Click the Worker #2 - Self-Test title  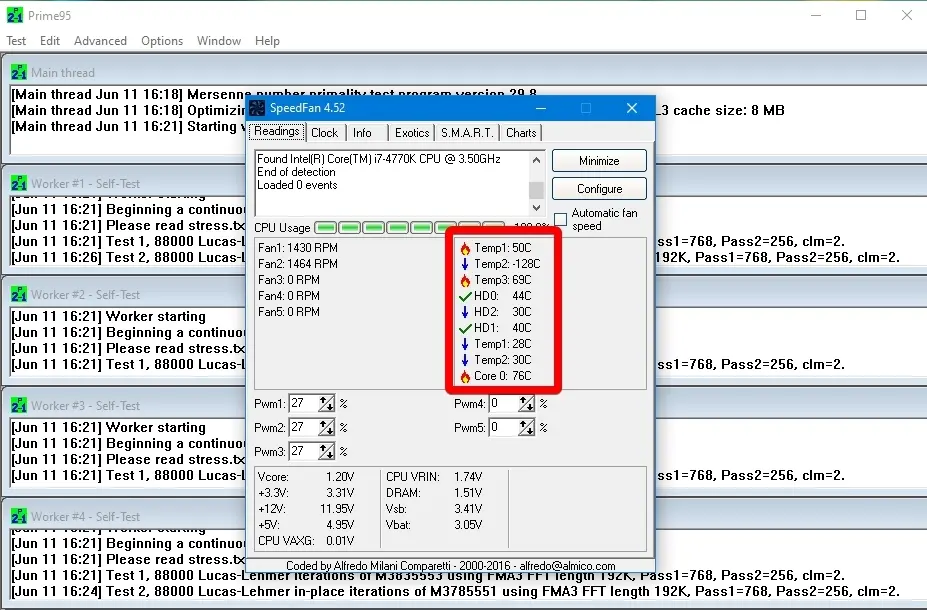86,294
